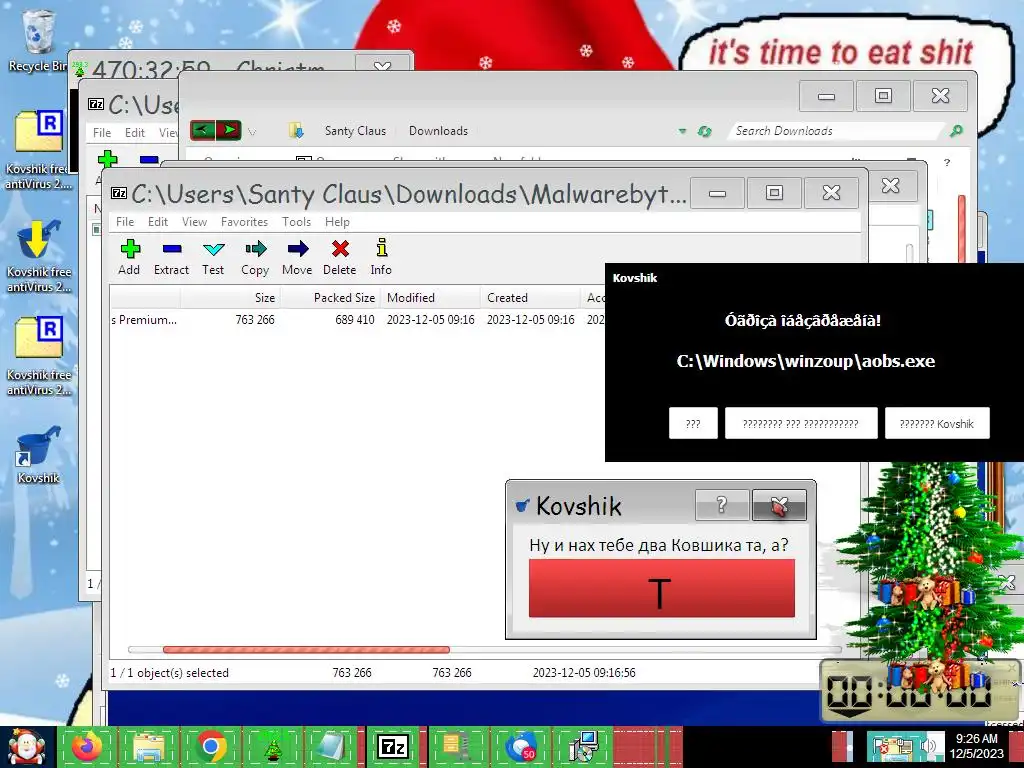Select first Kovshik free antiVirus archive desktop icon
Viewport: 1024px width, 768px height.
(38, 150)
